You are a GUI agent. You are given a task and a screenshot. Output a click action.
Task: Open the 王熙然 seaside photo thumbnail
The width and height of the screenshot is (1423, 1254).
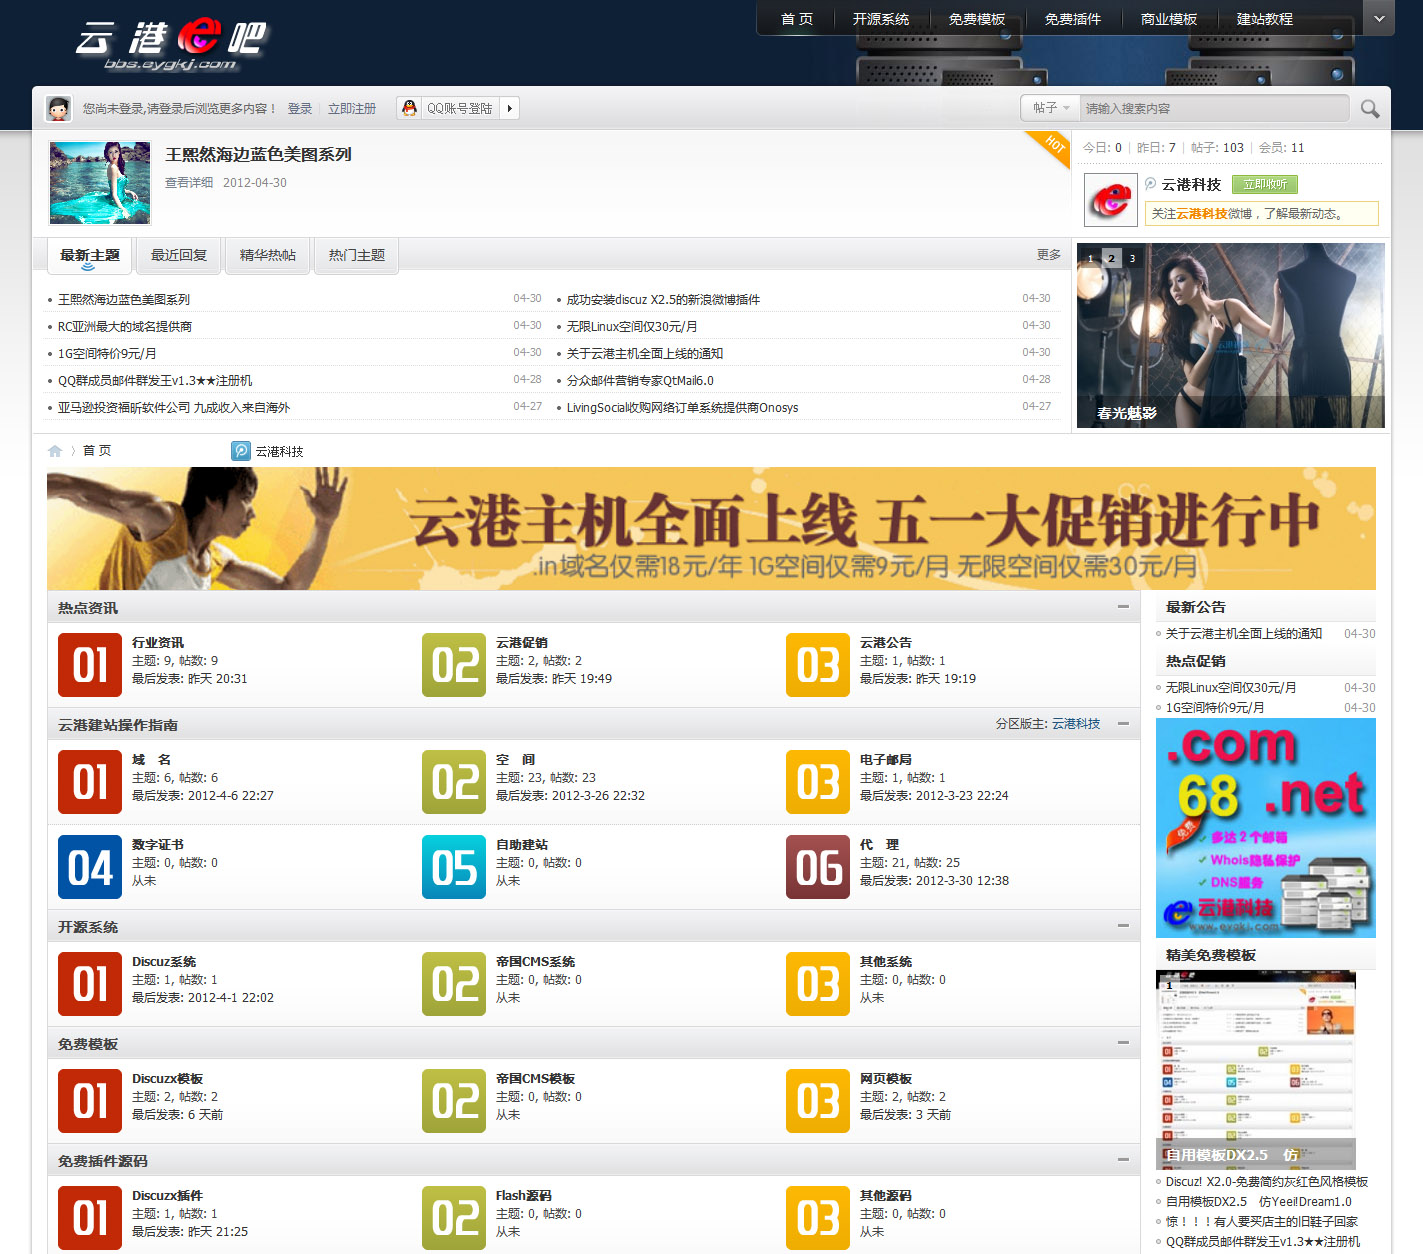click(100, 183)
